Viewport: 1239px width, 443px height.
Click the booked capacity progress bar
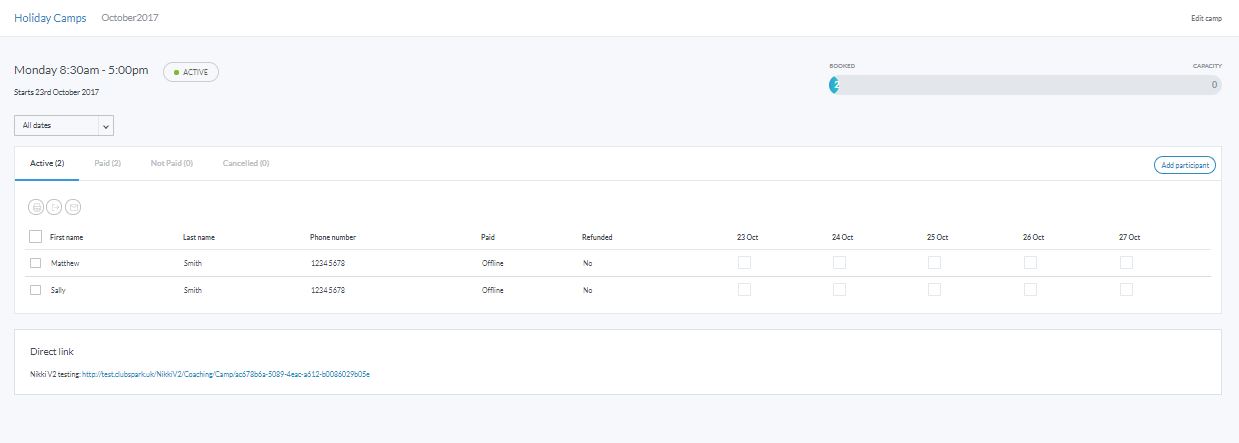1025,85
